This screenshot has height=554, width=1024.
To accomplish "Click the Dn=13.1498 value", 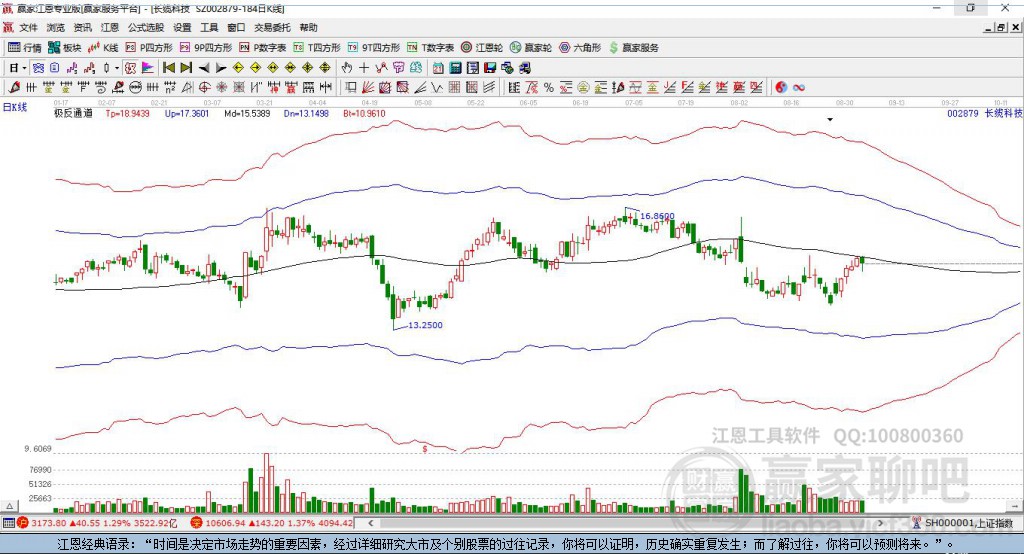I will point(306,113).
